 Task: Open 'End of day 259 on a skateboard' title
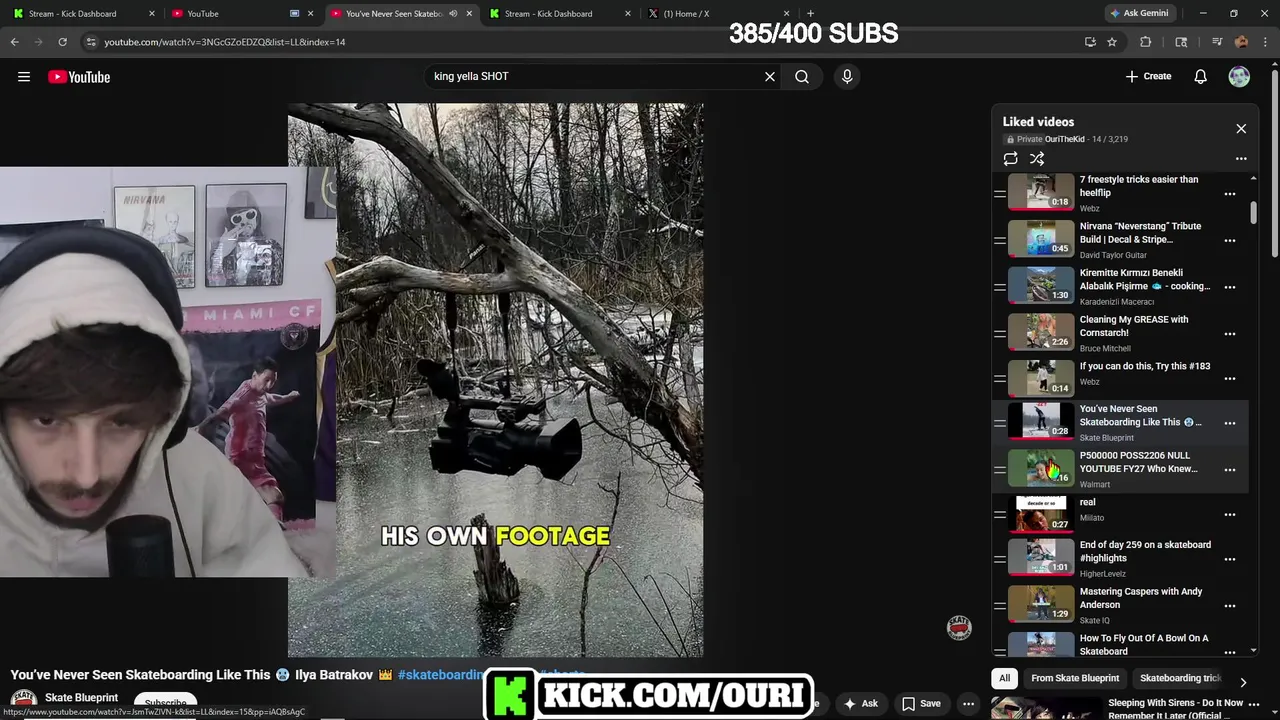[x=1145, y=551]
